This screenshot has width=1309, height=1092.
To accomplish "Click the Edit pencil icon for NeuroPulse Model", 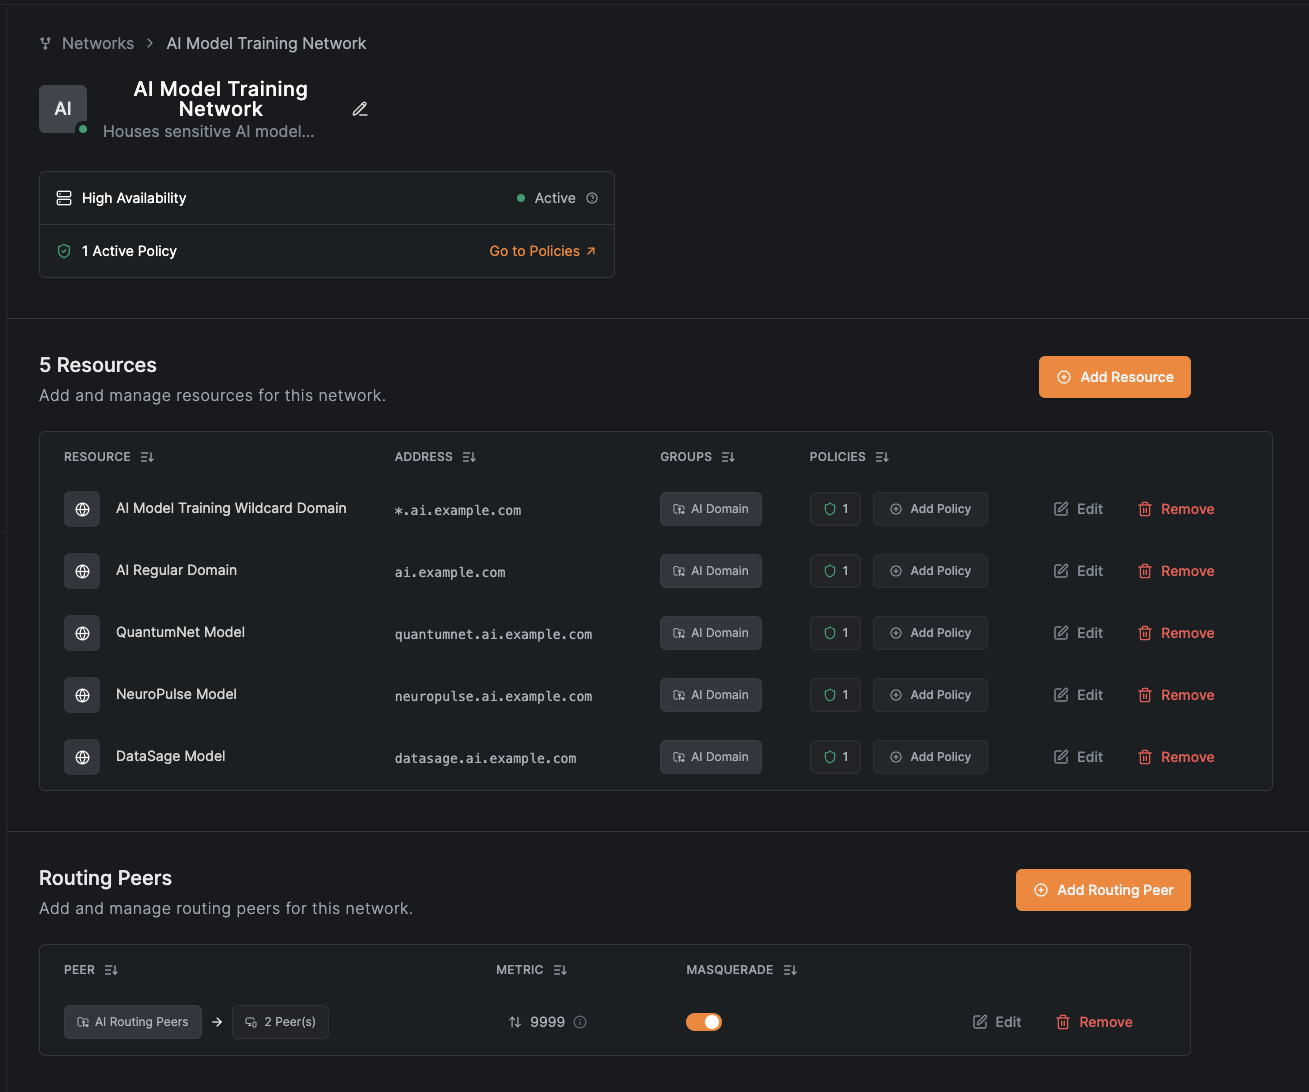I will pyautogui.click(x=1062, y=694).
